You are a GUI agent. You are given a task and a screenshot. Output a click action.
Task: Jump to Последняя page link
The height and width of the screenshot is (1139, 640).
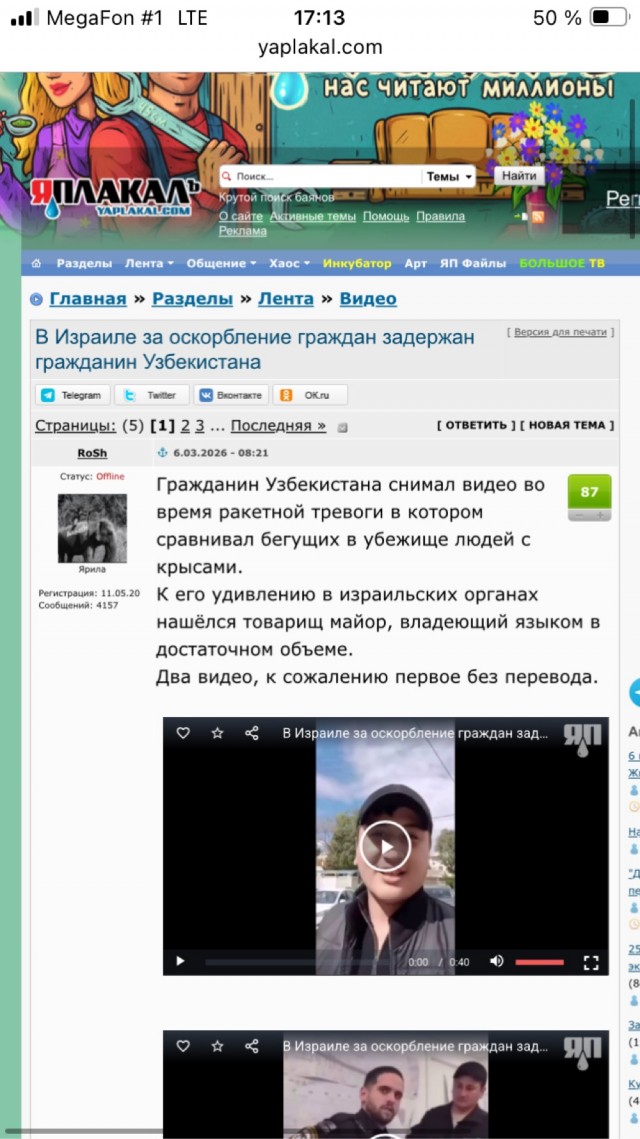pyautogui.click(x=278, y=426)
